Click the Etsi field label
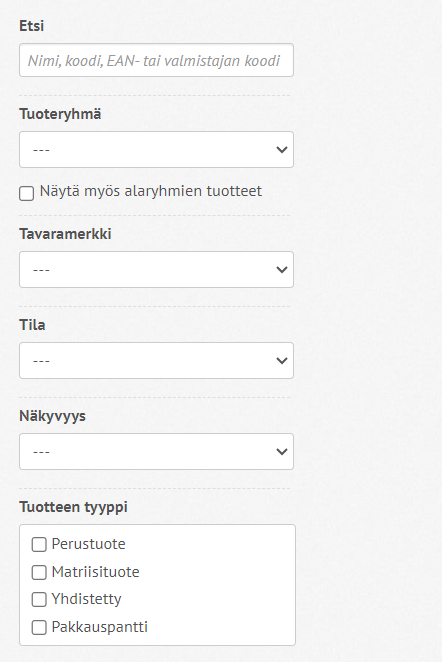The height and width of the screenshot is (662, 442). coord(32,26)
